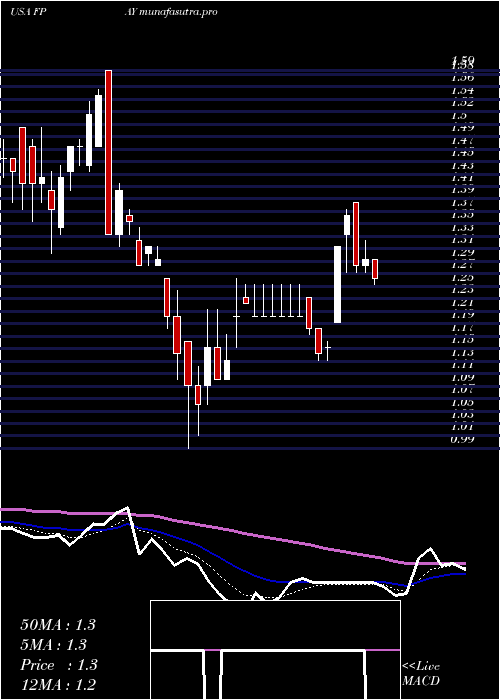500x700 pixels.
Task: Click the "<<Live MACD" label
Action: coord(421,674)
